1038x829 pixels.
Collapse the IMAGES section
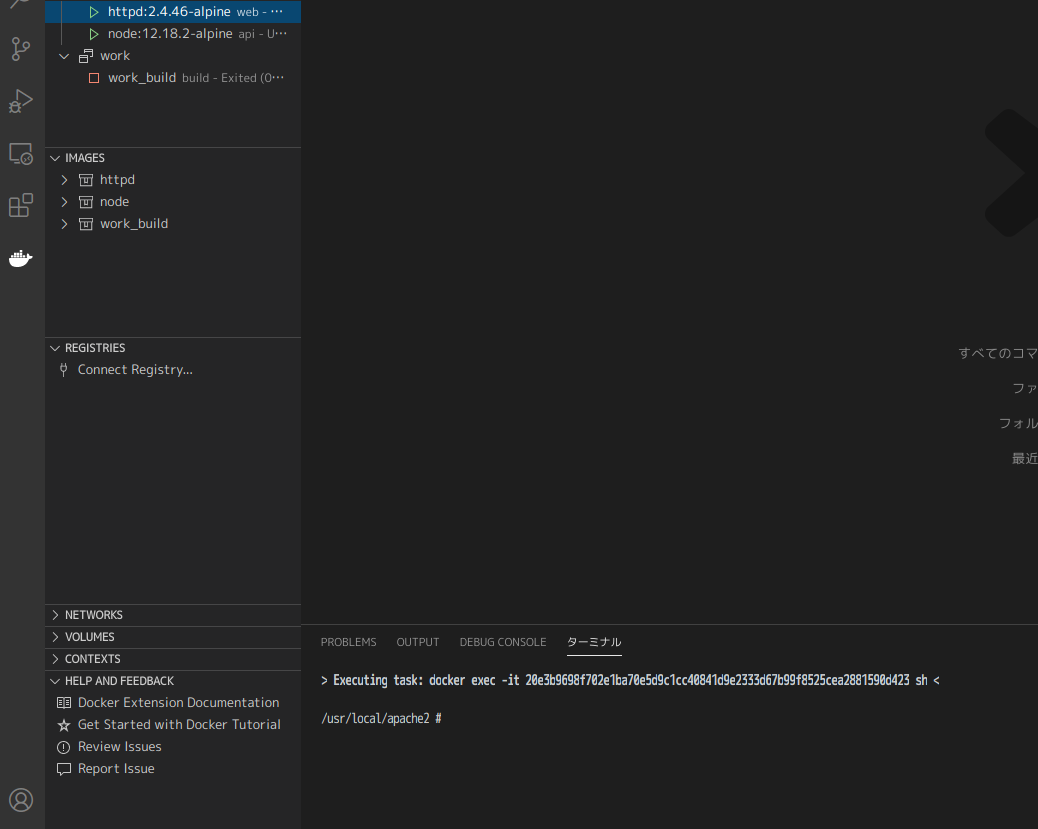[x=55, y=158]
